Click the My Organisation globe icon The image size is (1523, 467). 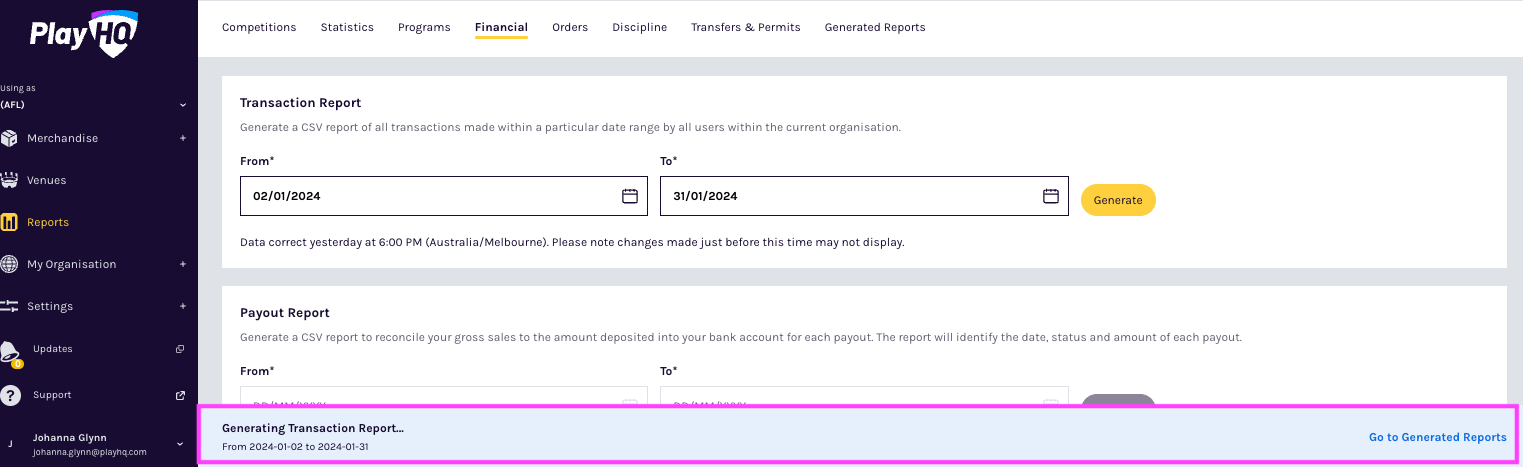[x=10, y=264]
